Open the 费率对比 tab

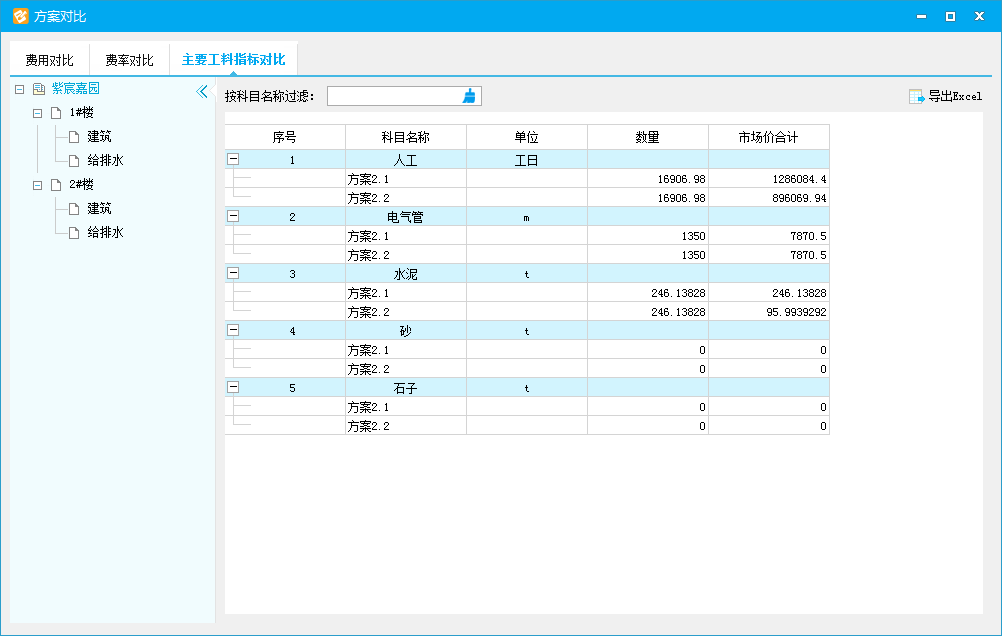129,60
